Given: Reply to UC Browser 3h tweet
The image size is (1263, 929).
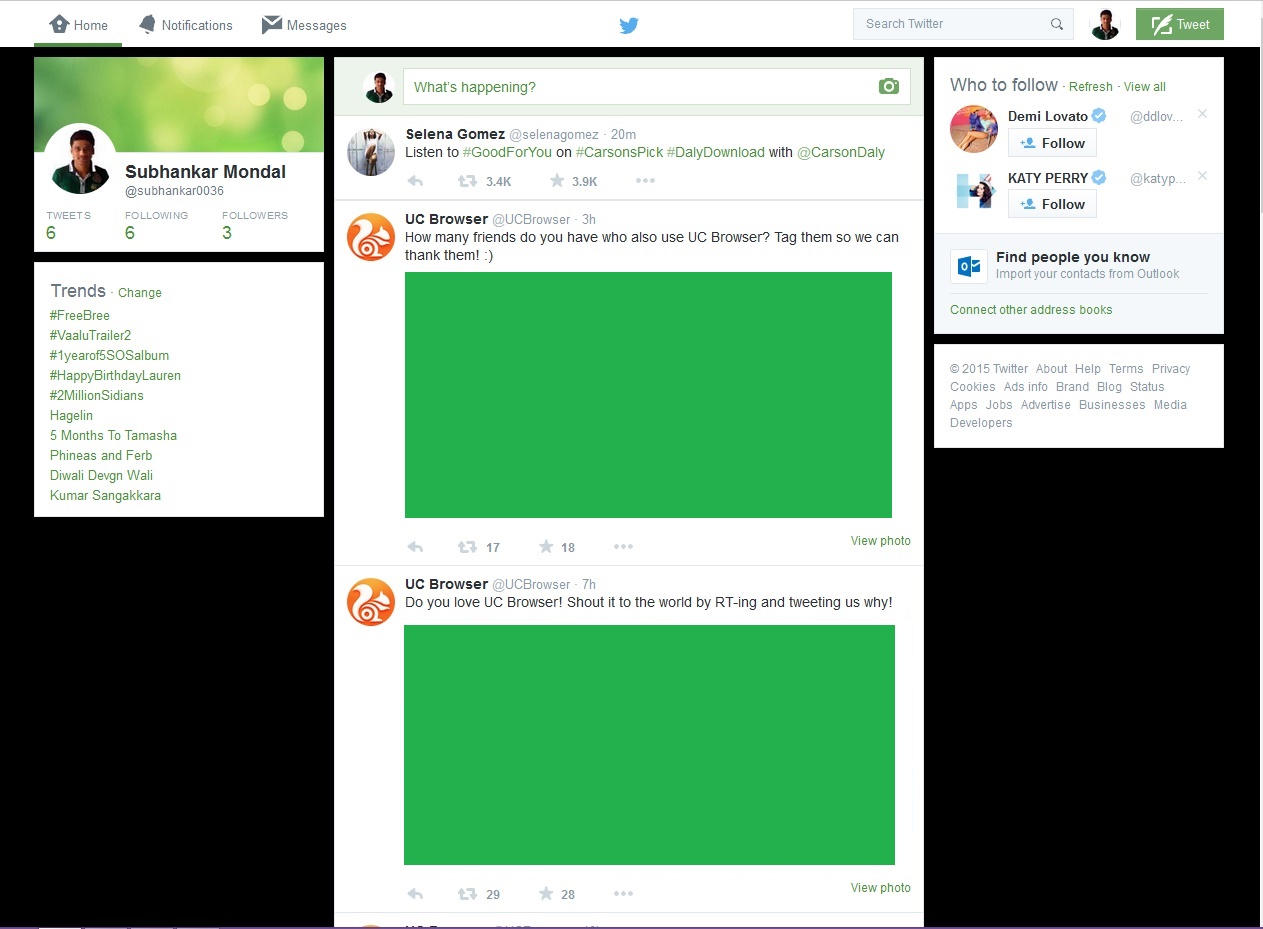Looking at the screenshot, I should tap(416, 547).
